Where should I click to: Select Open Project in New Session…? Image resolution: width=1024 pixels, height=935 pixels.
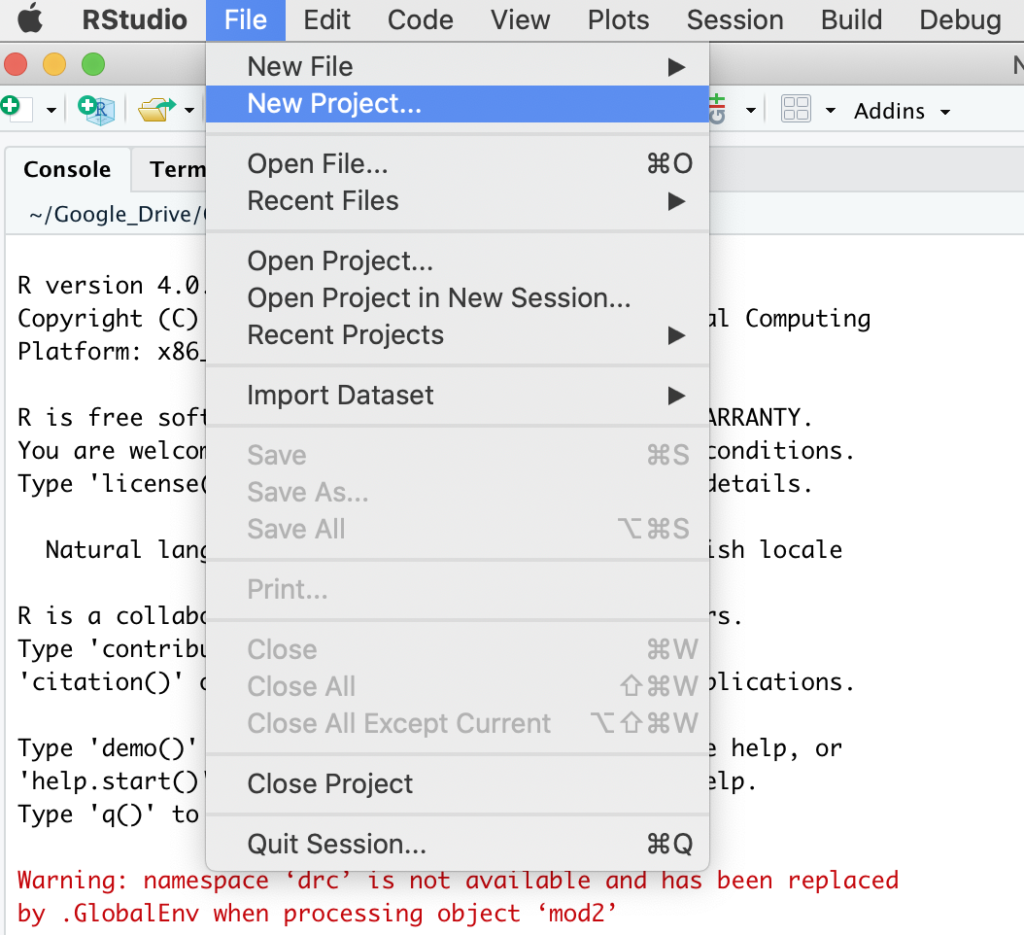457,298
